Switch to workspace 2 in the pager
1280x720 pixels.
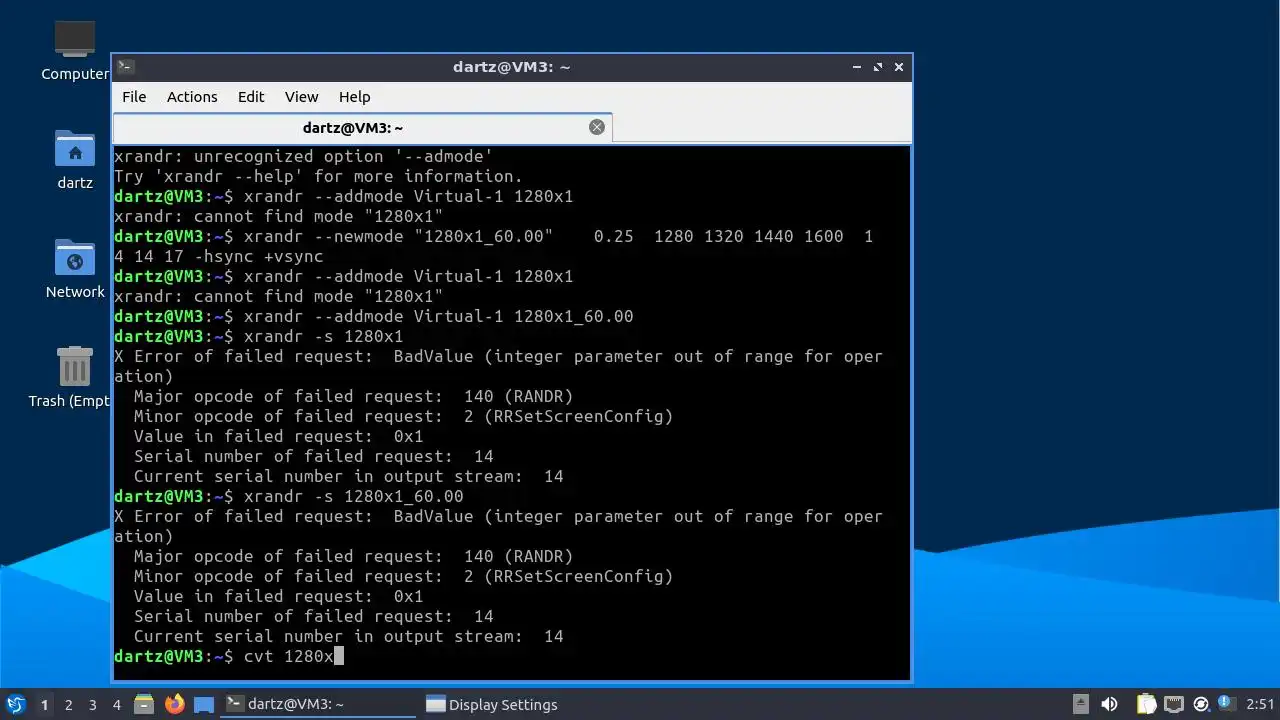pyautogui.click(x=68, y=704)
